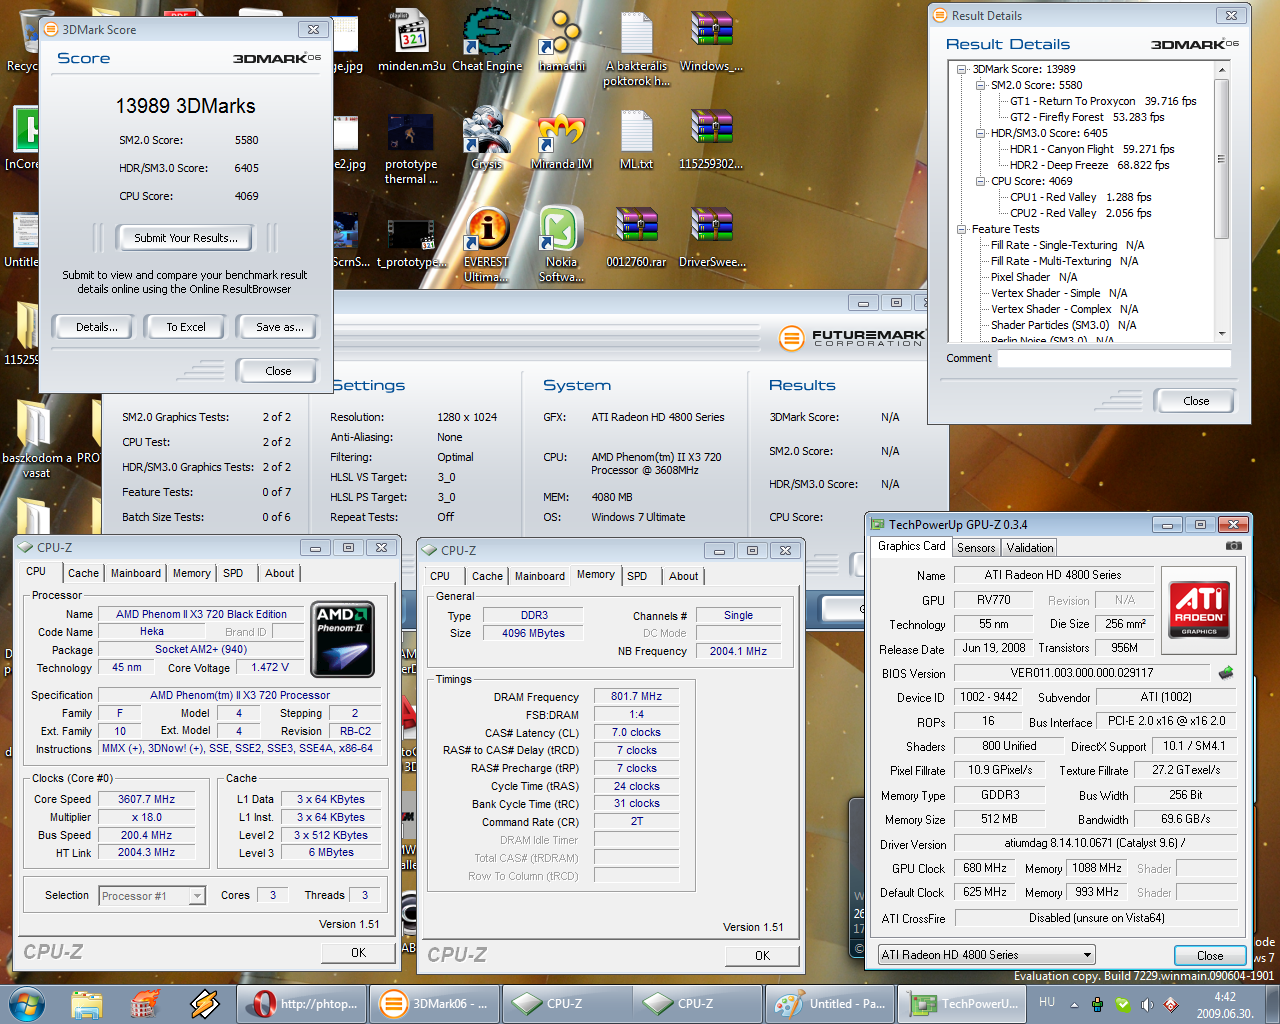Switch to TechPowerUp taskbar button
The height and width of the screenshot is (1024, 1280).
pyautogui.click(x=961, y=1003)
